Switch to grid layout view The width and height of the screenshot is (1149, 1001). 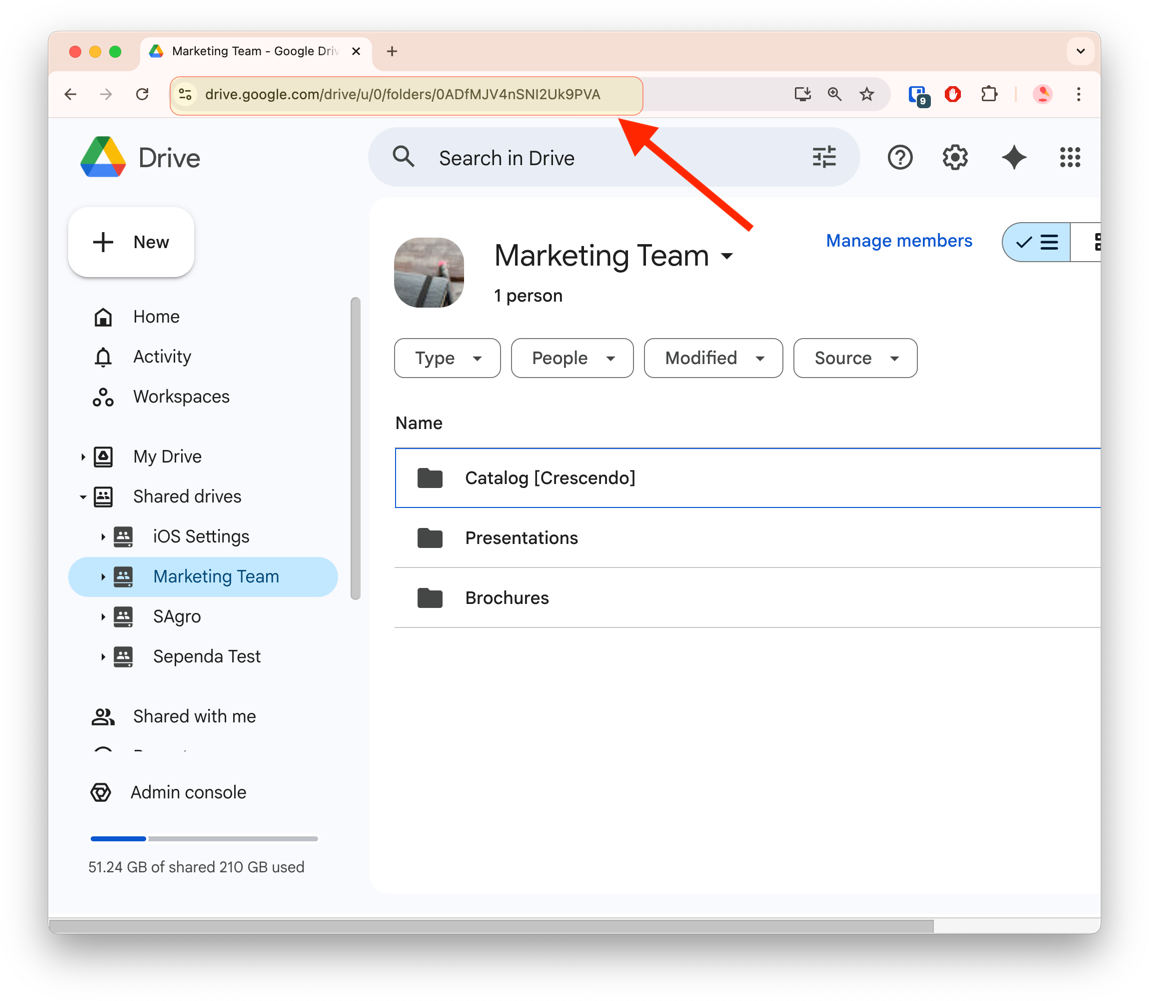click(1092, 242)
